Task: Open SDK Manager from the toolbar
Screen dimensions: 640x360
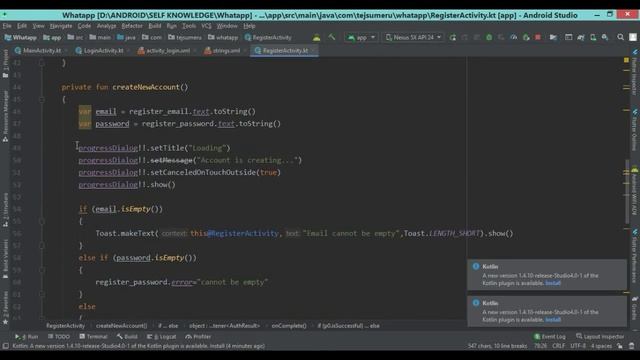Action: (x=605, y=38)
